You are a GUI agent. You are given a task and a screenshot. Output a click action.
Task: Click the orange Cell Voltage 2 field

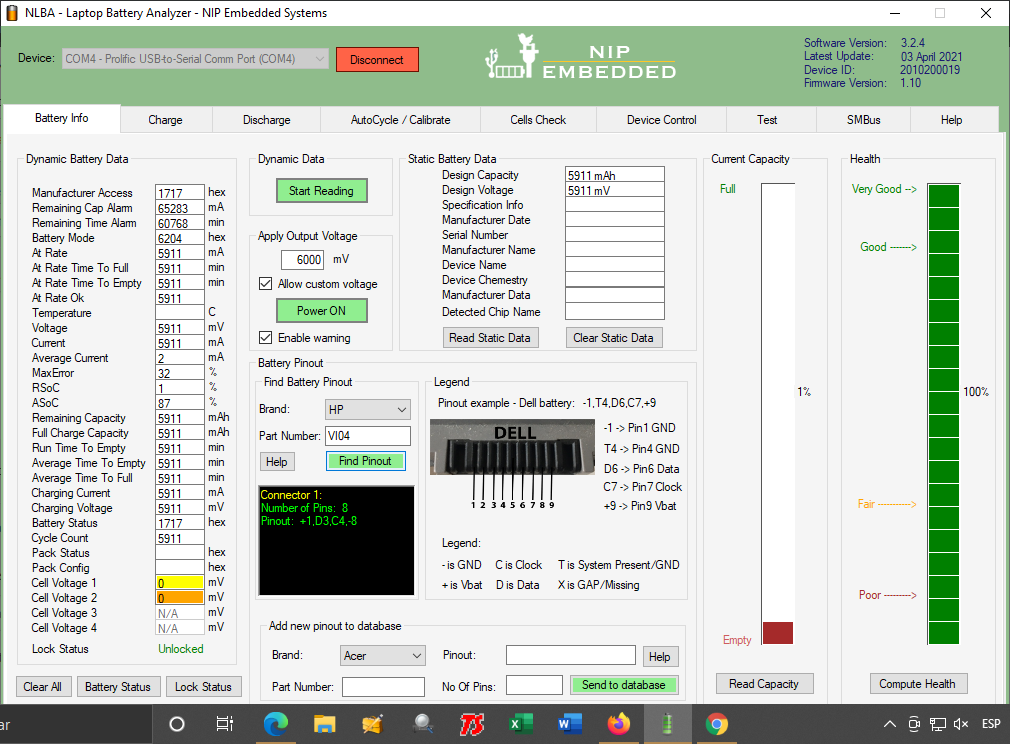click(180, 598)
